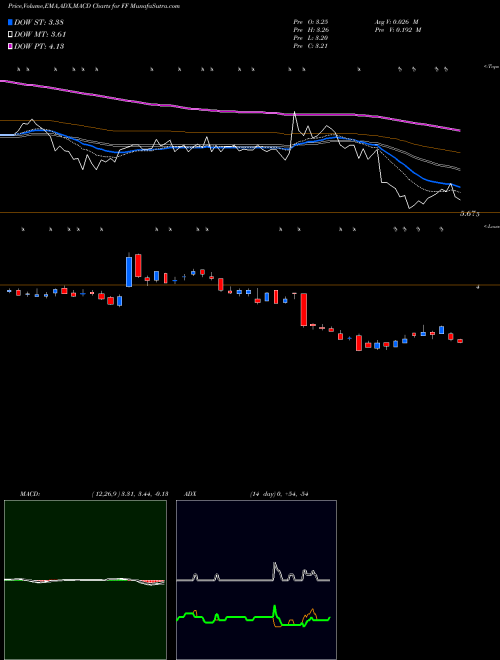Click the white DOW MT legend swatch
Viewport: 500px width, 660px height.
point(10,35)
